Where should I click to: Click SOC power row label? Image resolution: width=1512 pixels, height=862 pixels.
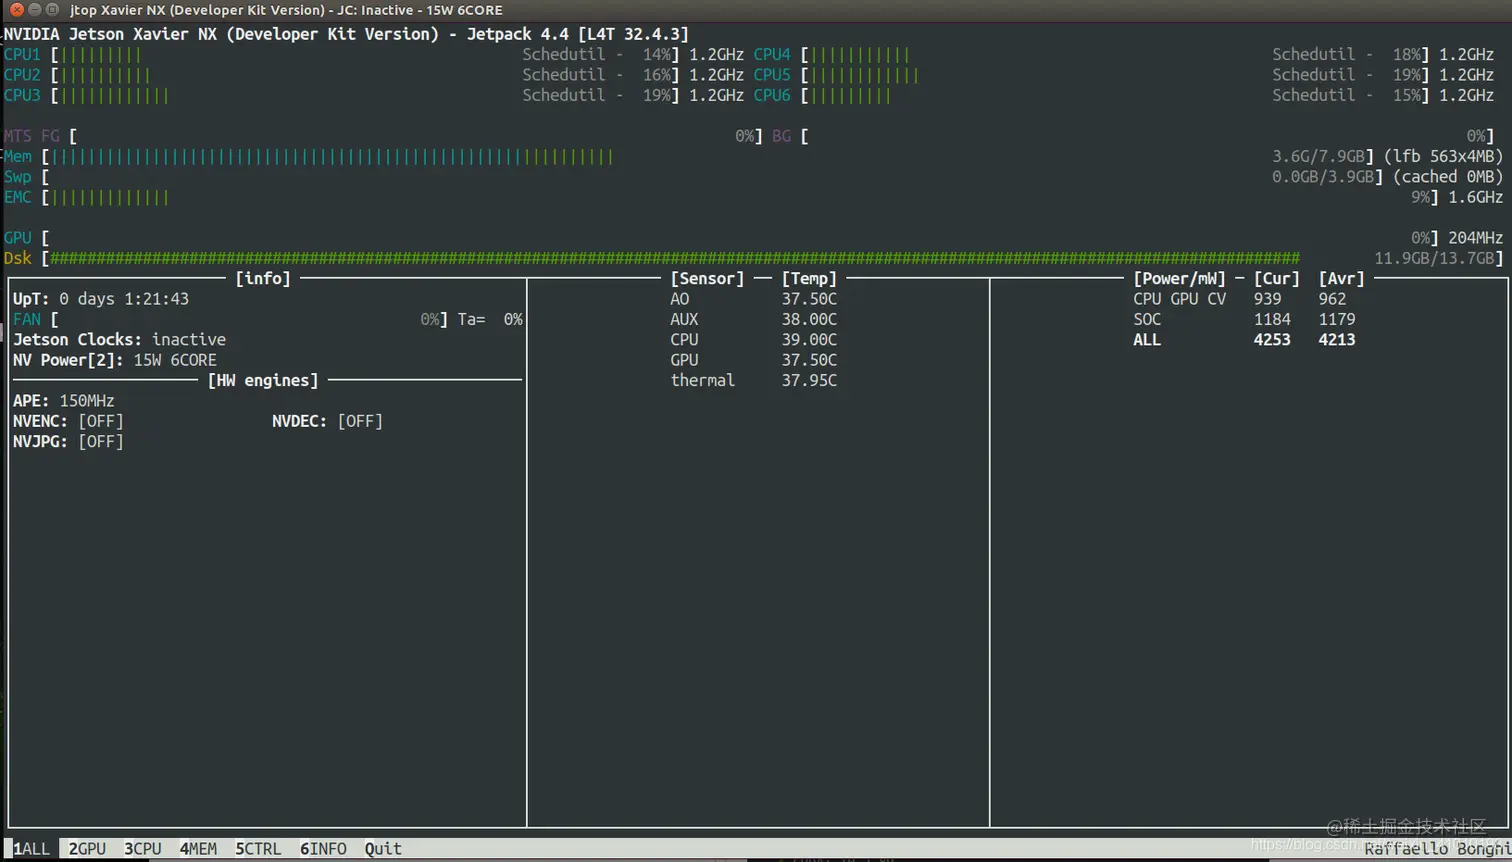point(1147,319)
